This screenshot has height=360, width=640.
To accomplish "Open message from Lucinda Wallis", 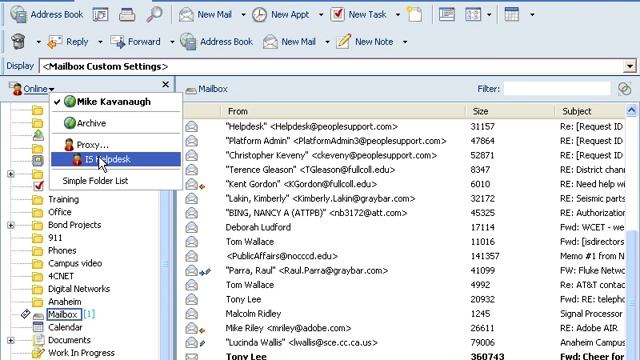I will tap(301, 343).
